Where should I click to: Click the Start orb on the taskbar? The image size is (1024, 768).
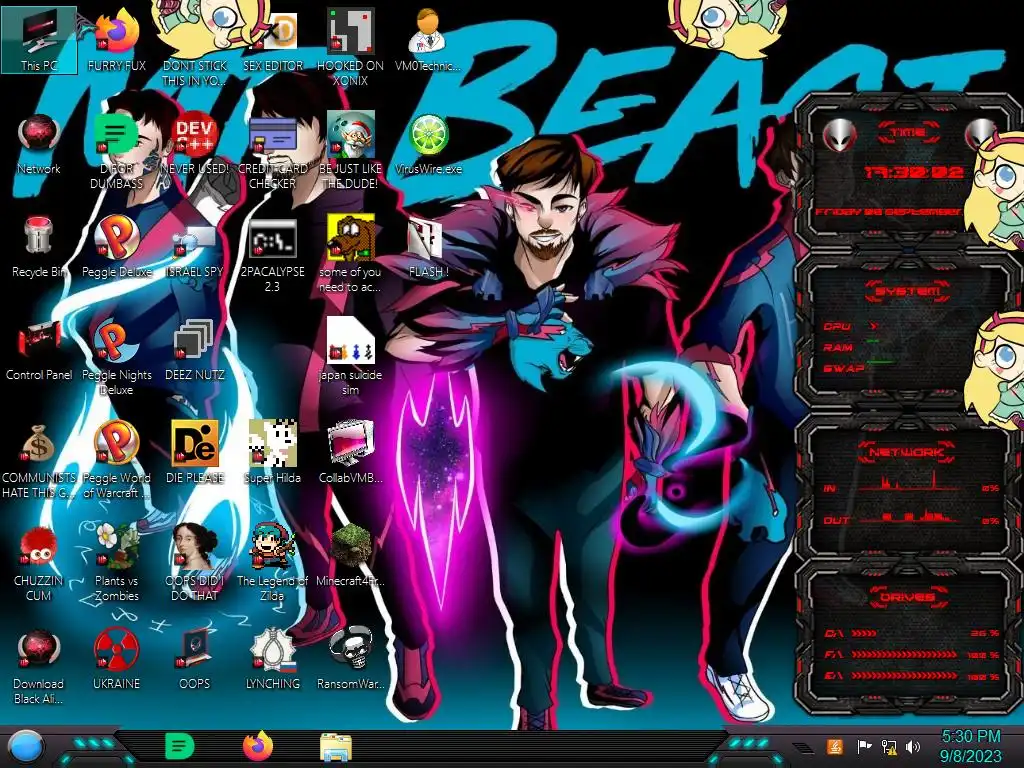26,747
